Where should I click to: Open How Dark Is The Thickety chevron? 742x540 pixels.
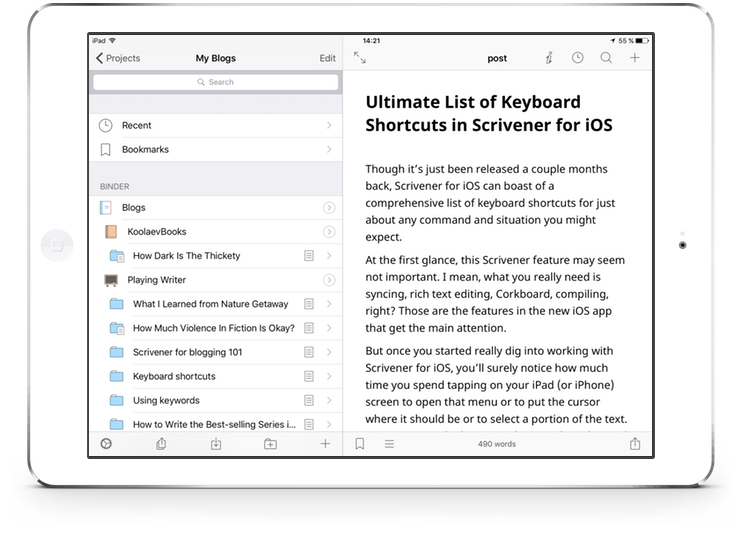pos(329,256)
